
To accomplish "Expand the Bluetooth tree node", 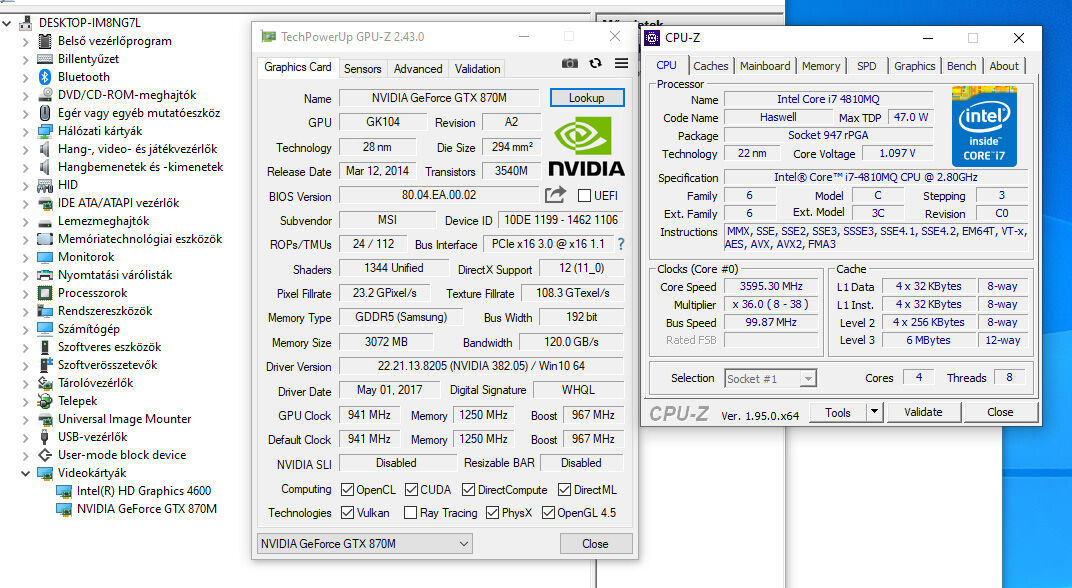I will tap(25, 77).
